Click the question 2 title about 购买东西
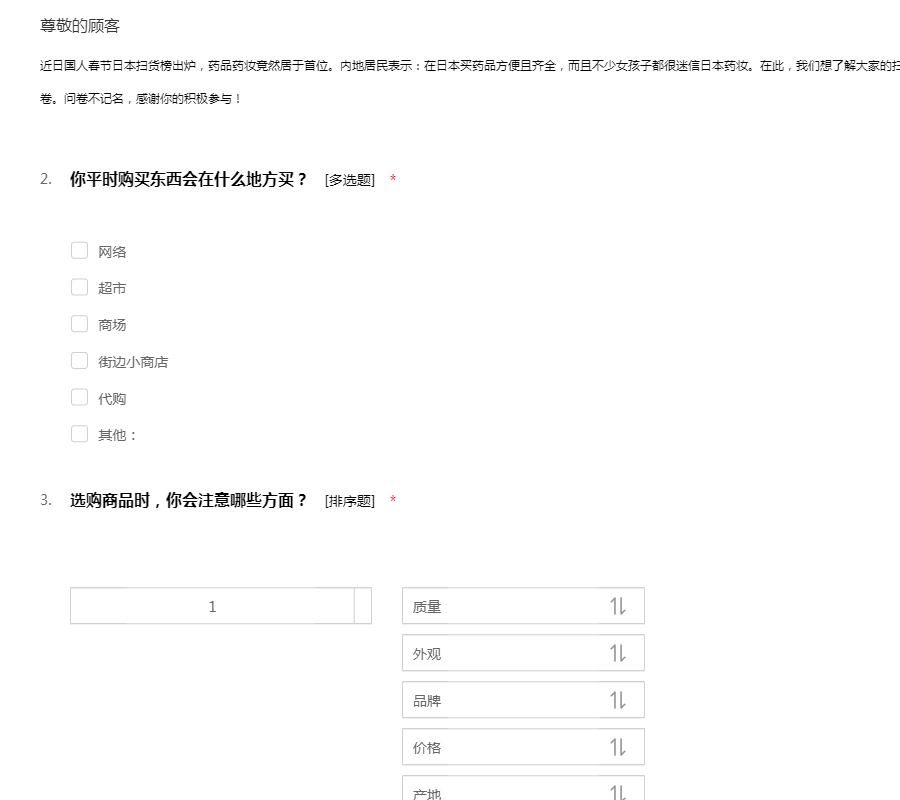The height and width of the screenshot is (800, 900). coord(188,180)
